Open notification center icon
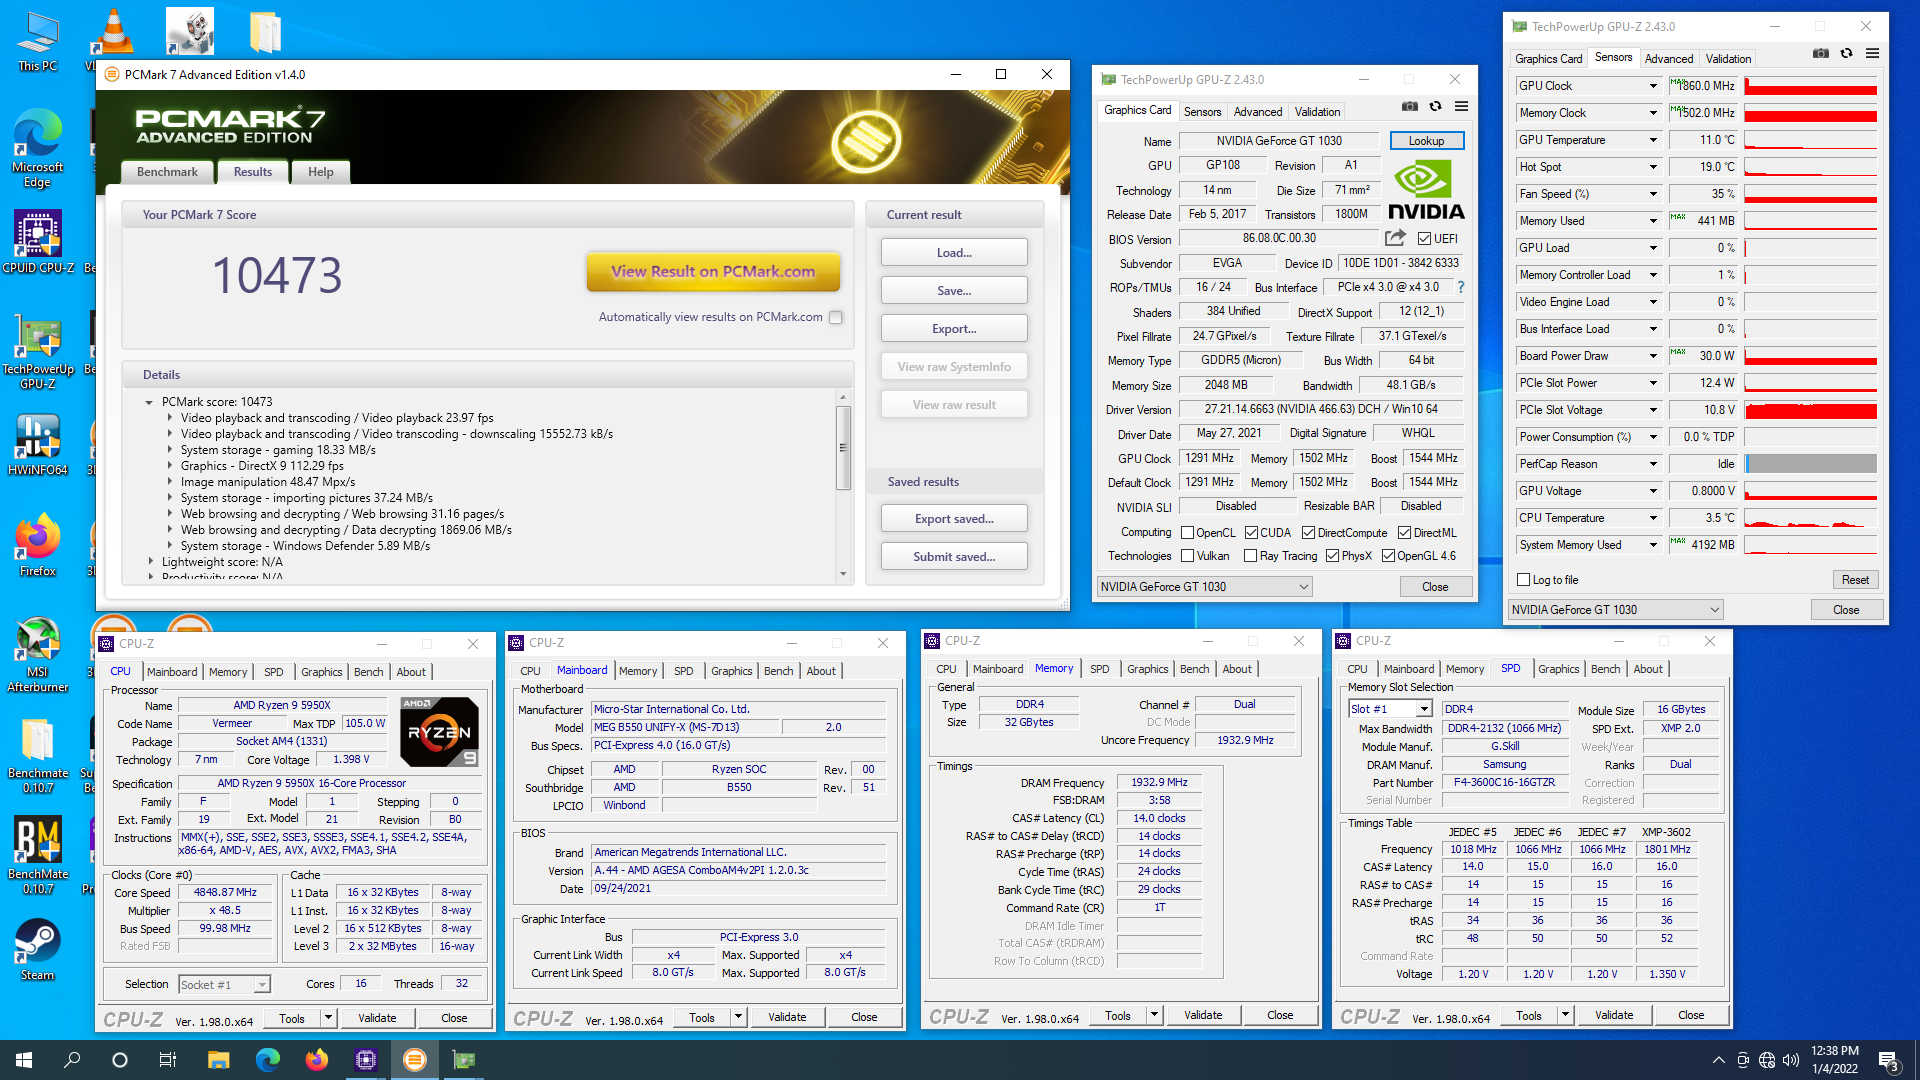Screen dimensions: 1920x1080 pos(1889,1061)
